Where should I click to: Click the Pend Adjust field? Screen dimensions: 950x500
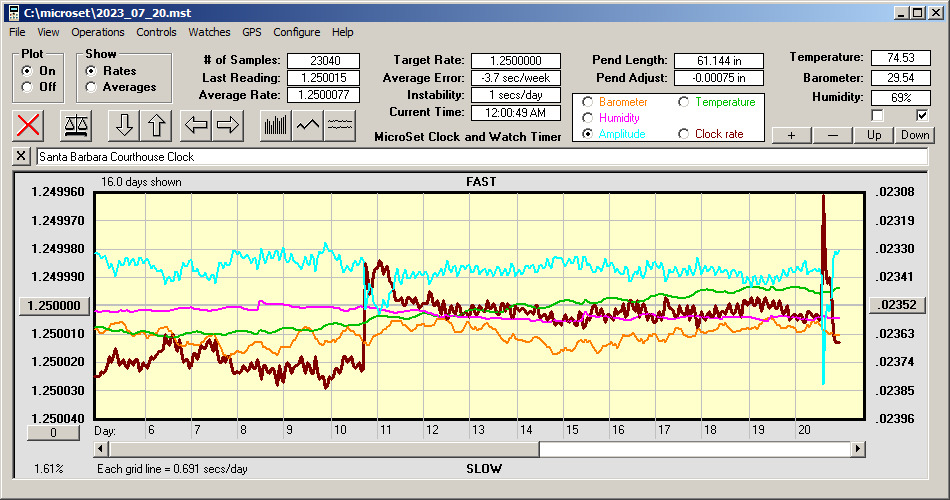coord(719,78)
